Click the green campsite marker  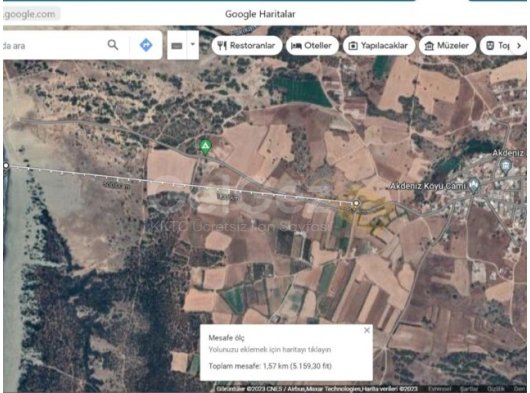pos(205,147)
